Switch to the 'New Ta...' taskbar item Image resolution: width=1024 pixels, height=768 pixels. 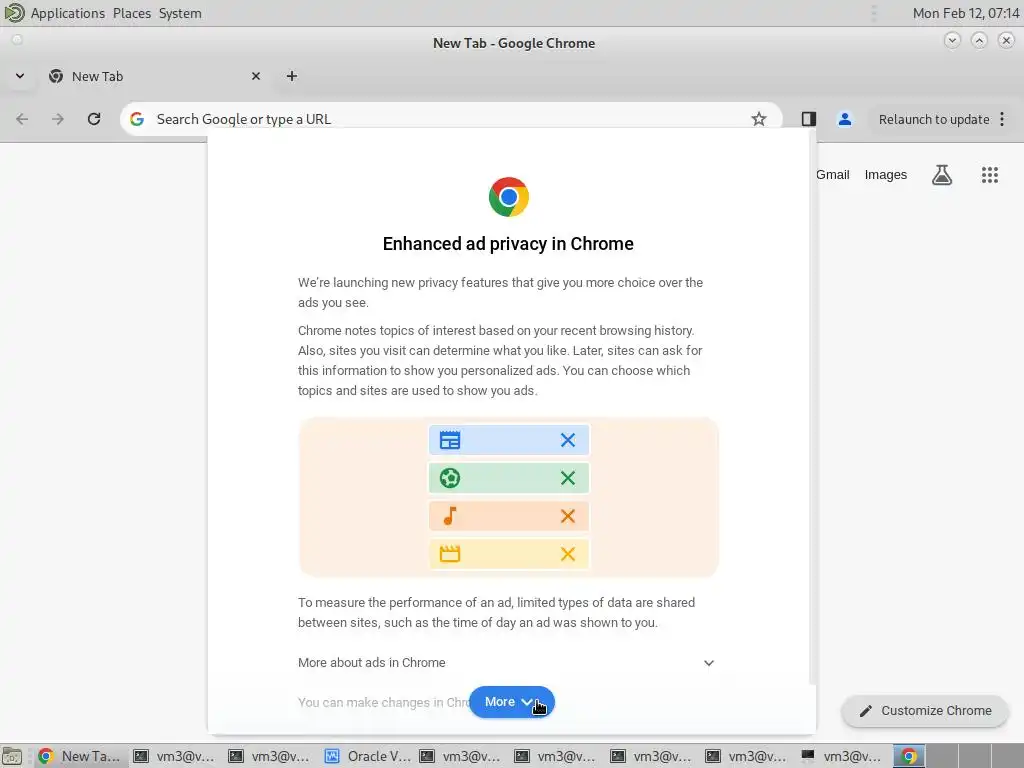coord(80,756)
